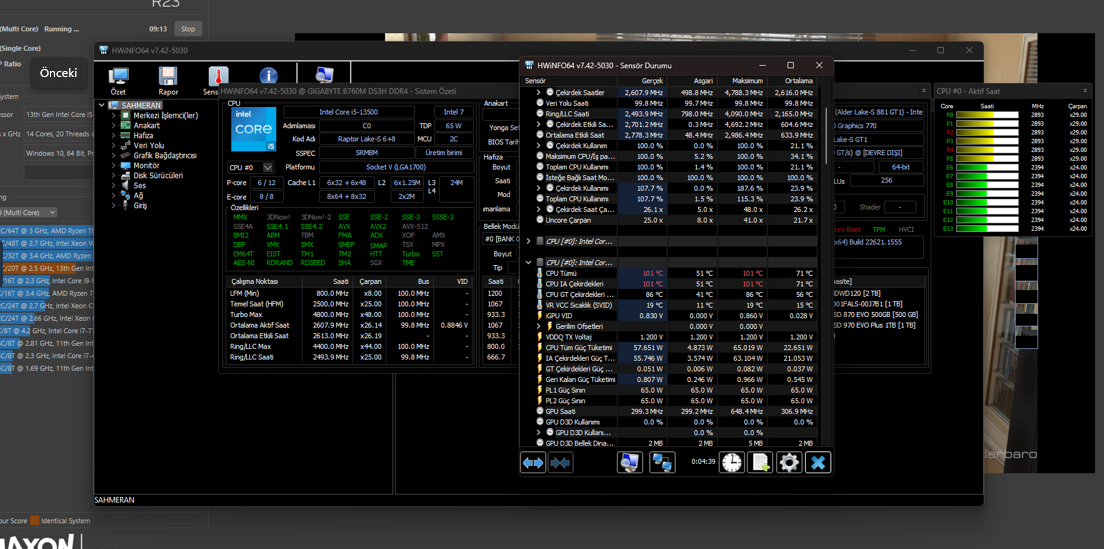
Task: Click the two networked computers icon
Action: [x=662, y=462]
